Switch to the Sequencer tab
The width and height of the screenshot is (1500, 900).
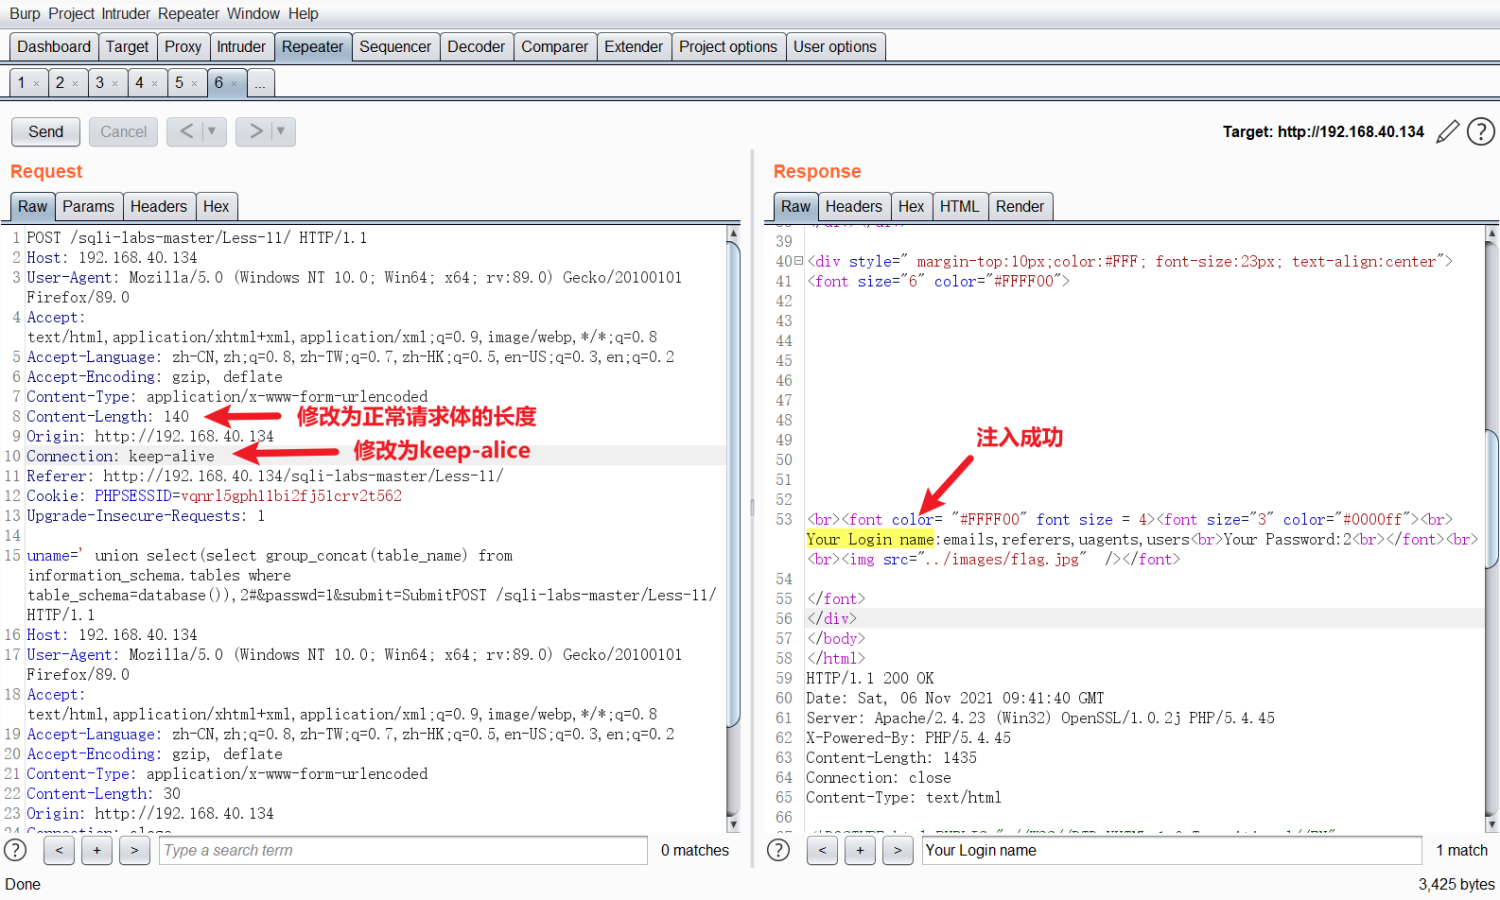[x=395, y=47]
